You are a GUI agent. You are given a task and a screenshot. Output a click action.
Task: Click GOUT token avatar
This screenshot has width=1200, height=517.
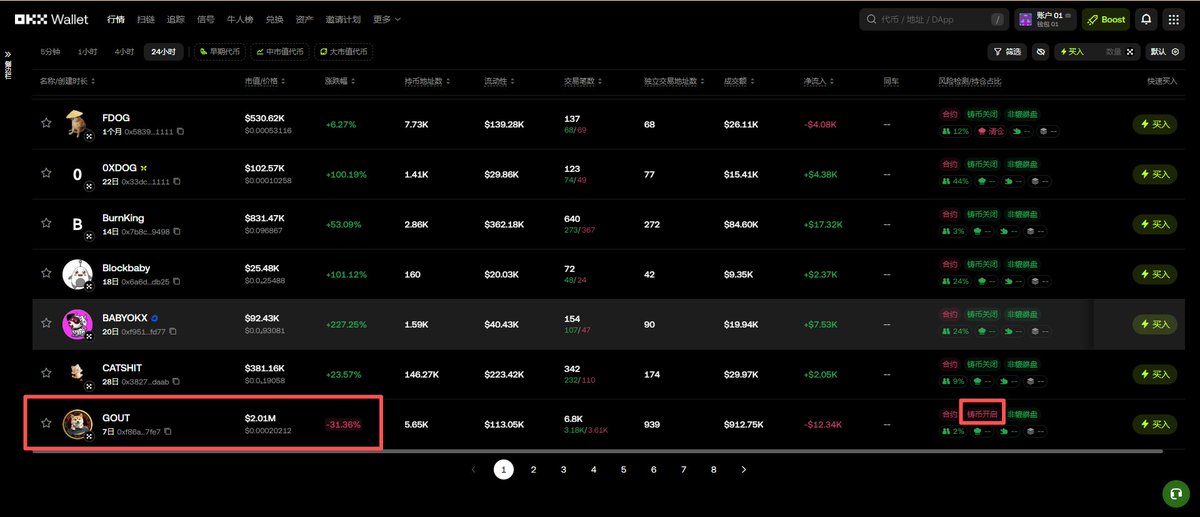tap(77, 423)
